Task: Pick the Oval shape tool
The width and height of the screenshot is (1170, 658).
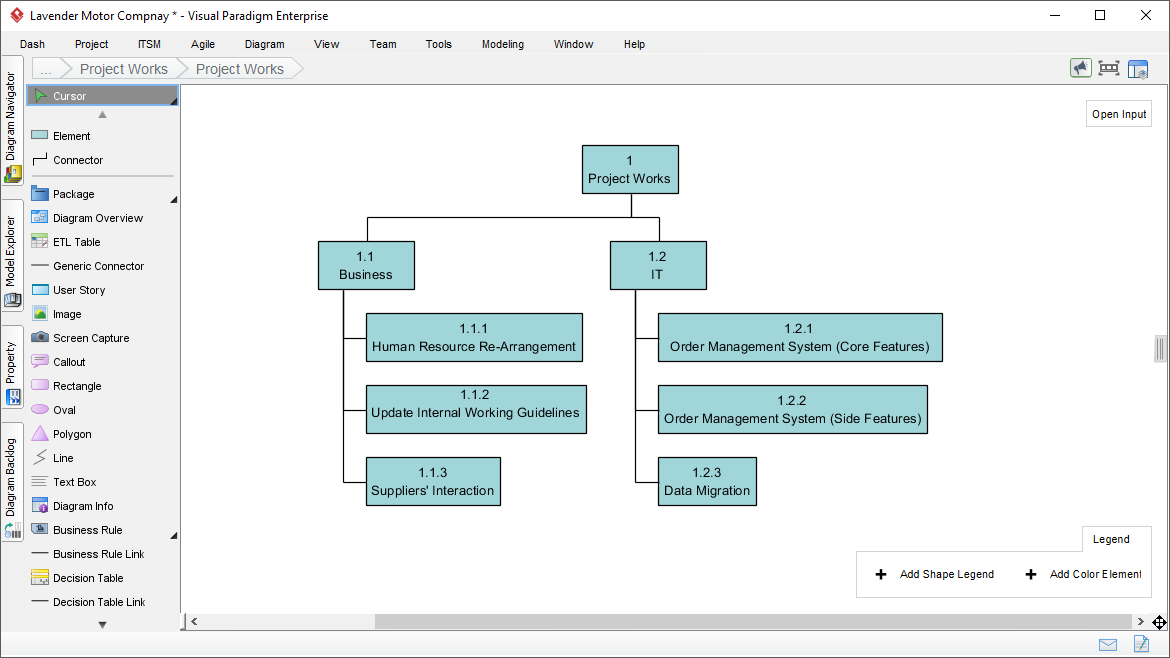Action: click(102, 410)
